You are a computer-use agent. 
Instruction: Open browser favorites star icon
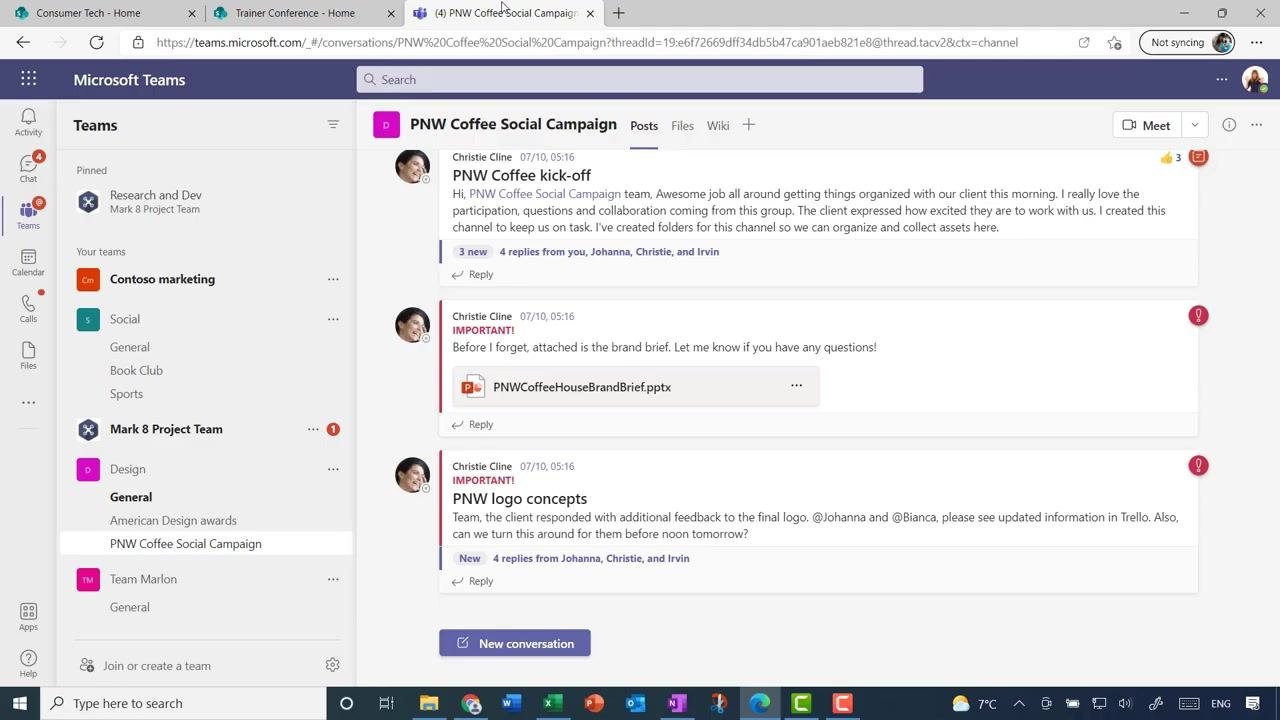pyautogui.click(x=1114, y=42)
